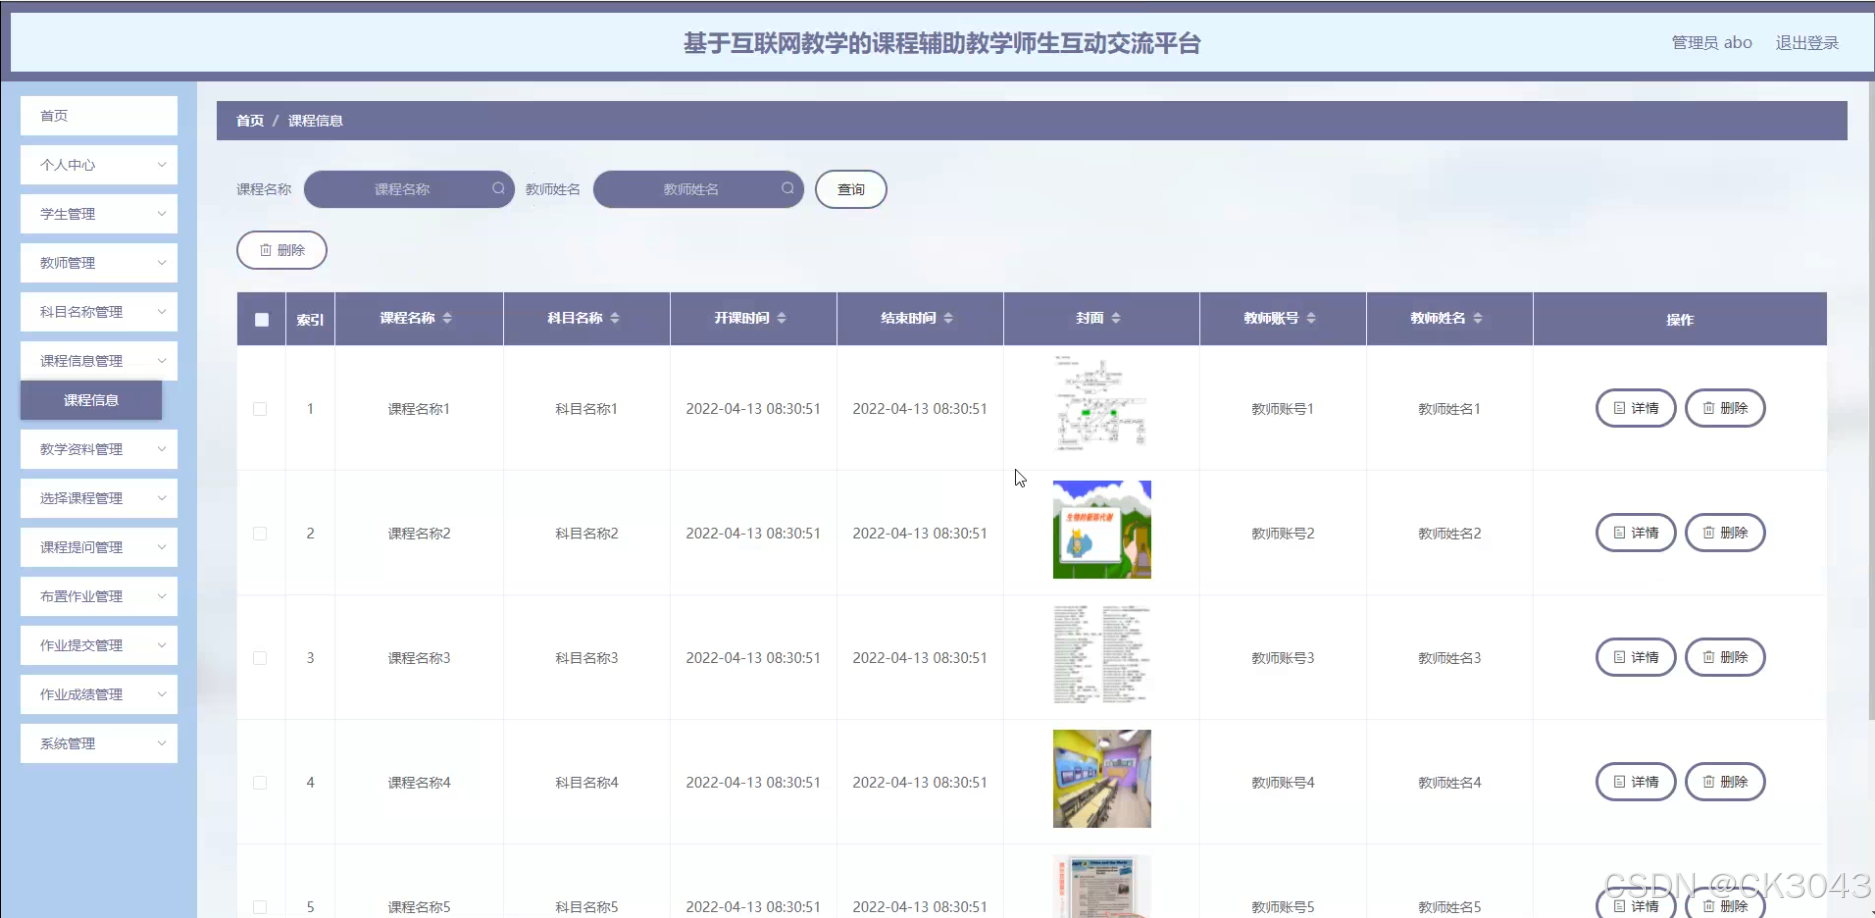1875x918 pixels.
Task: Select all rows with header checkbox
Action: 262,320
